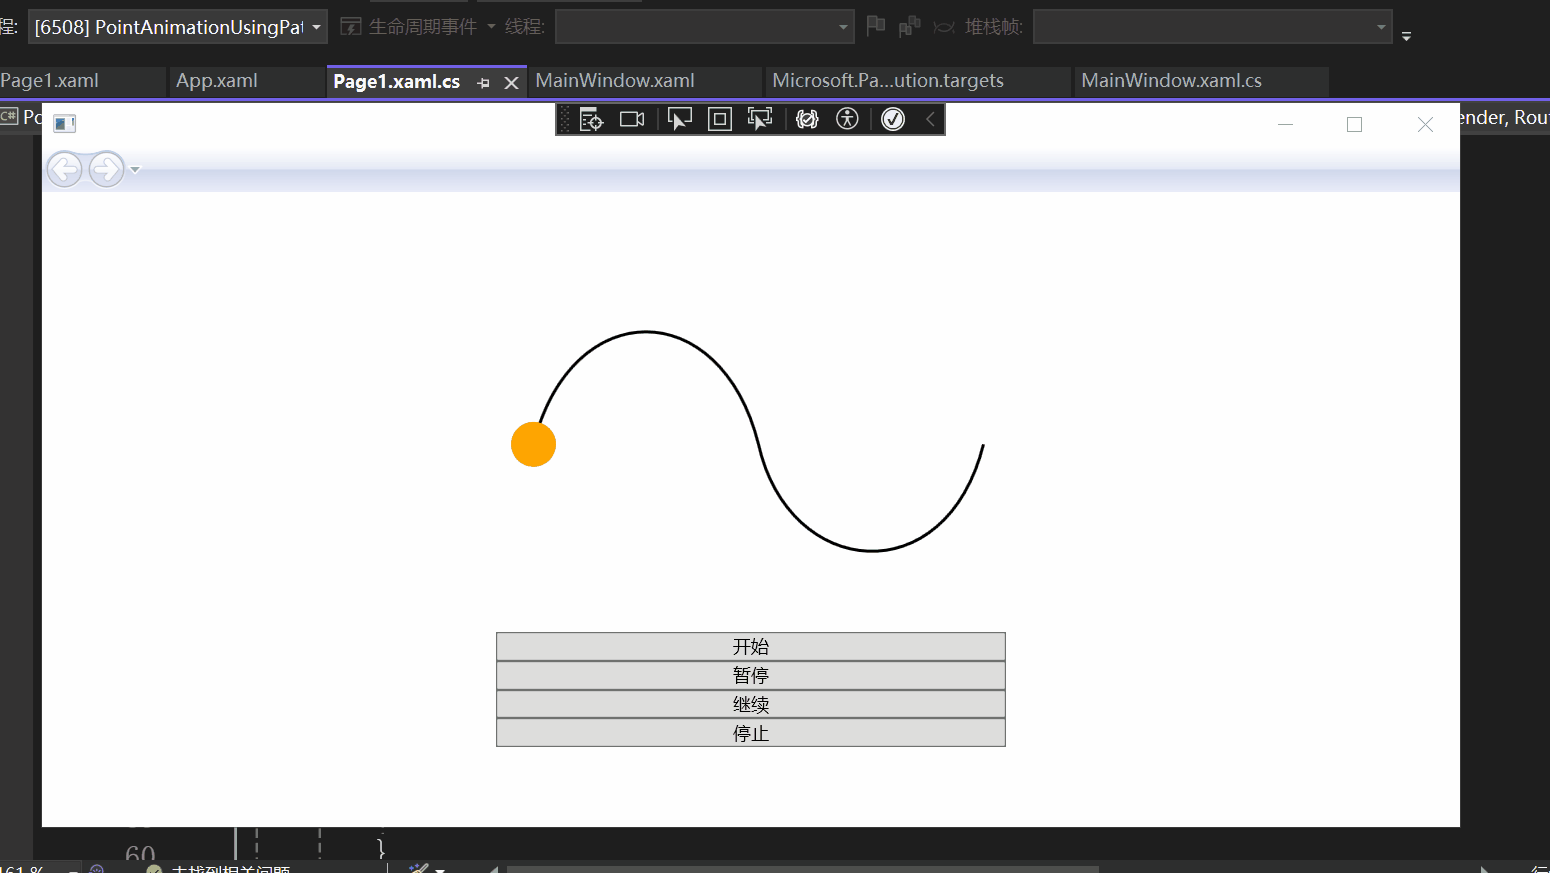This screenshot has height=873, width=1550.
Task: Collapse the in-app debug toolbar with chevron
Action: coord(930,120)
